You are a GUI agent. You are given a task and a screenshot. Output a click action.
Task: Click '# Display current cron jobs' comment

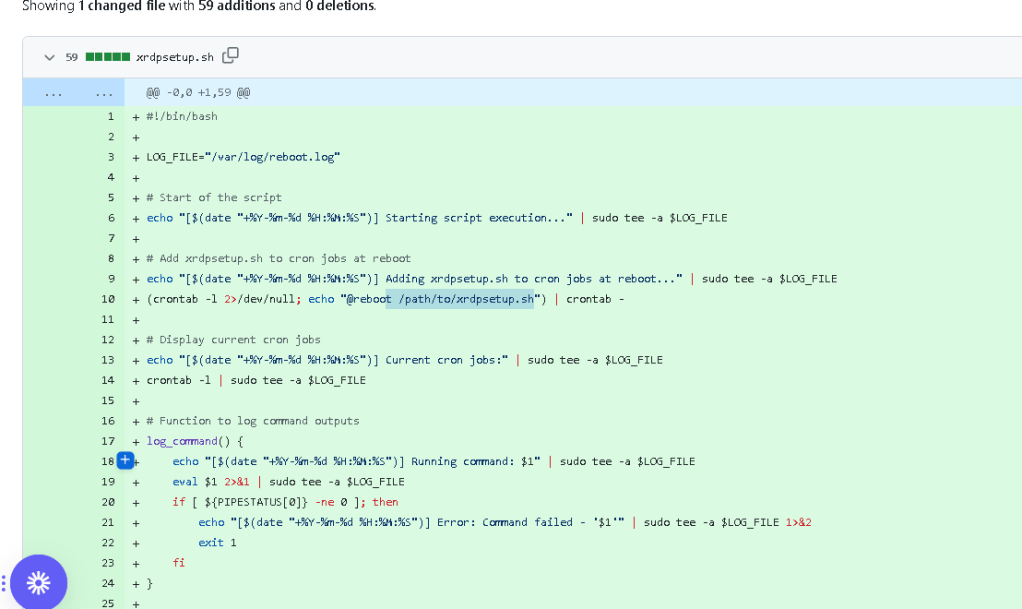(x=233, y=340)
